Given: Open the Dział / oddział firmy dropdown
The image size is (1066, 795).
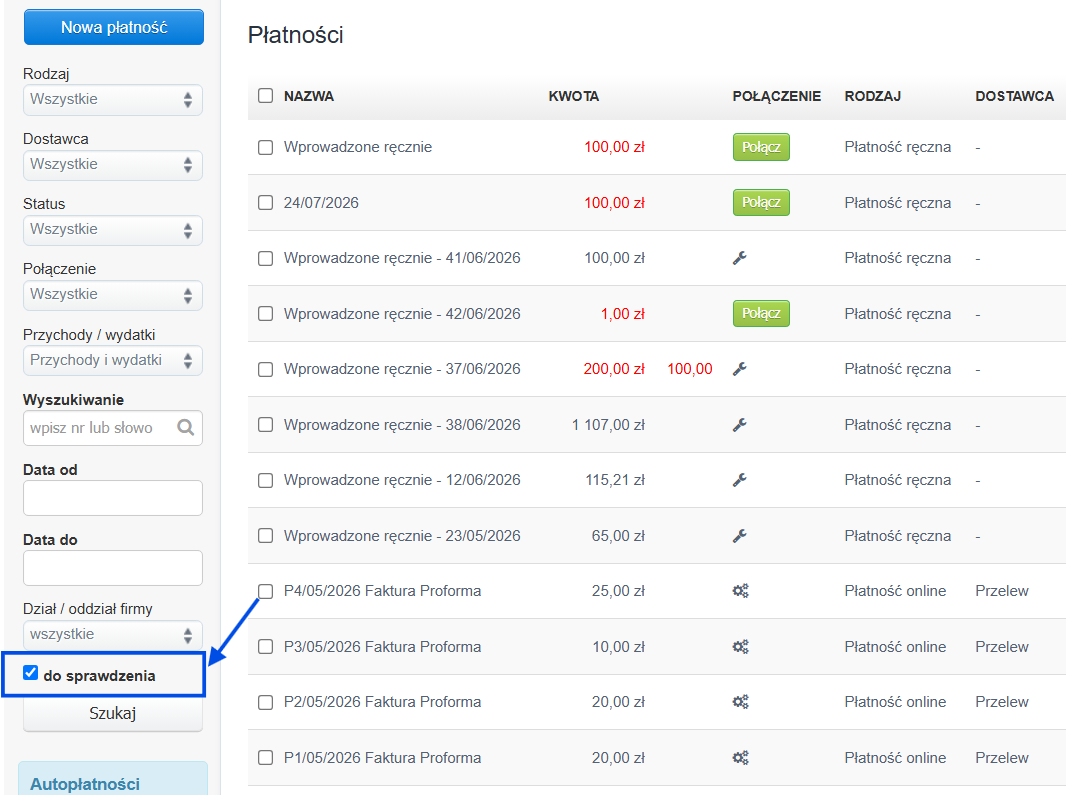Looking at the screenshot, I should pyautogui.click(x=113, y=635).
